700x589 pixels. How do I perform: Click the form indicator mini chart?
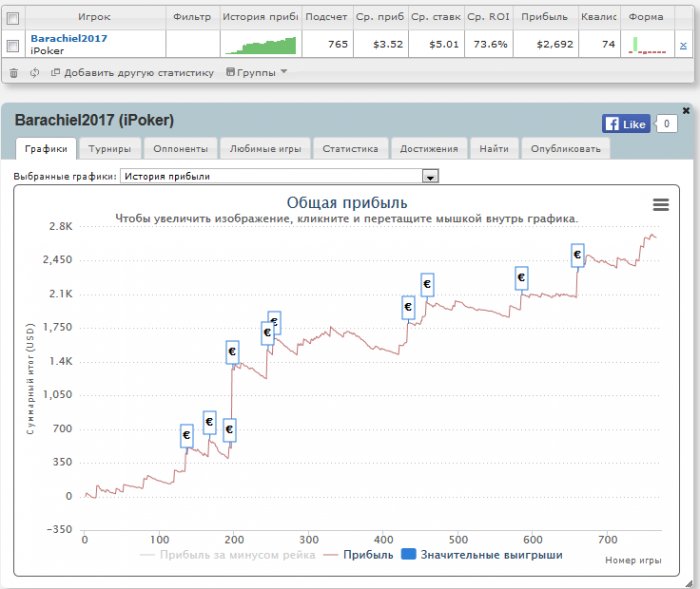point(648,45)
